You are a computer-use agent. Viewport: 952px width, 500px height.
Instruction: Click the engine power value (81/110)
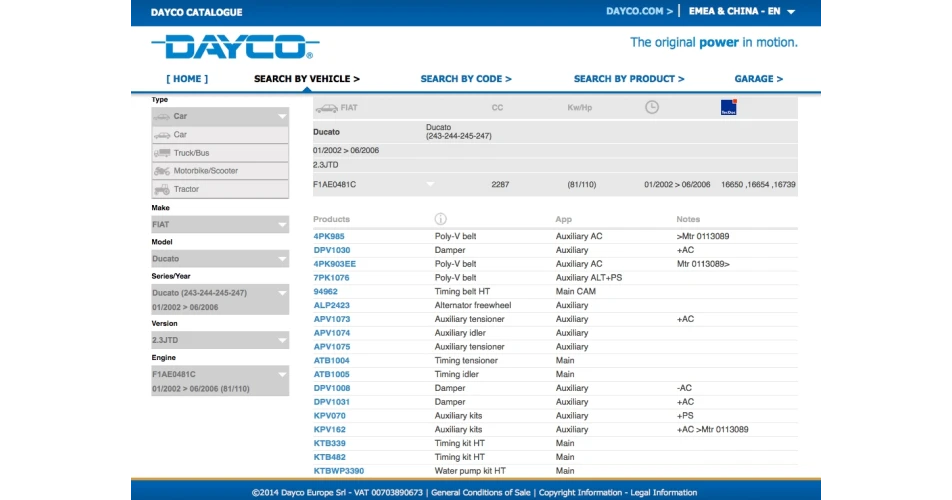tap(582, 184)
